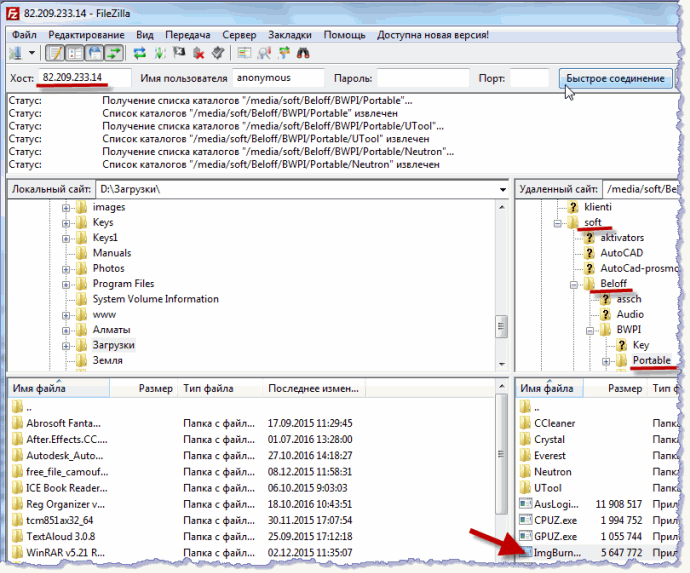Select the CPUZ.exe file icon

[525, 520]
